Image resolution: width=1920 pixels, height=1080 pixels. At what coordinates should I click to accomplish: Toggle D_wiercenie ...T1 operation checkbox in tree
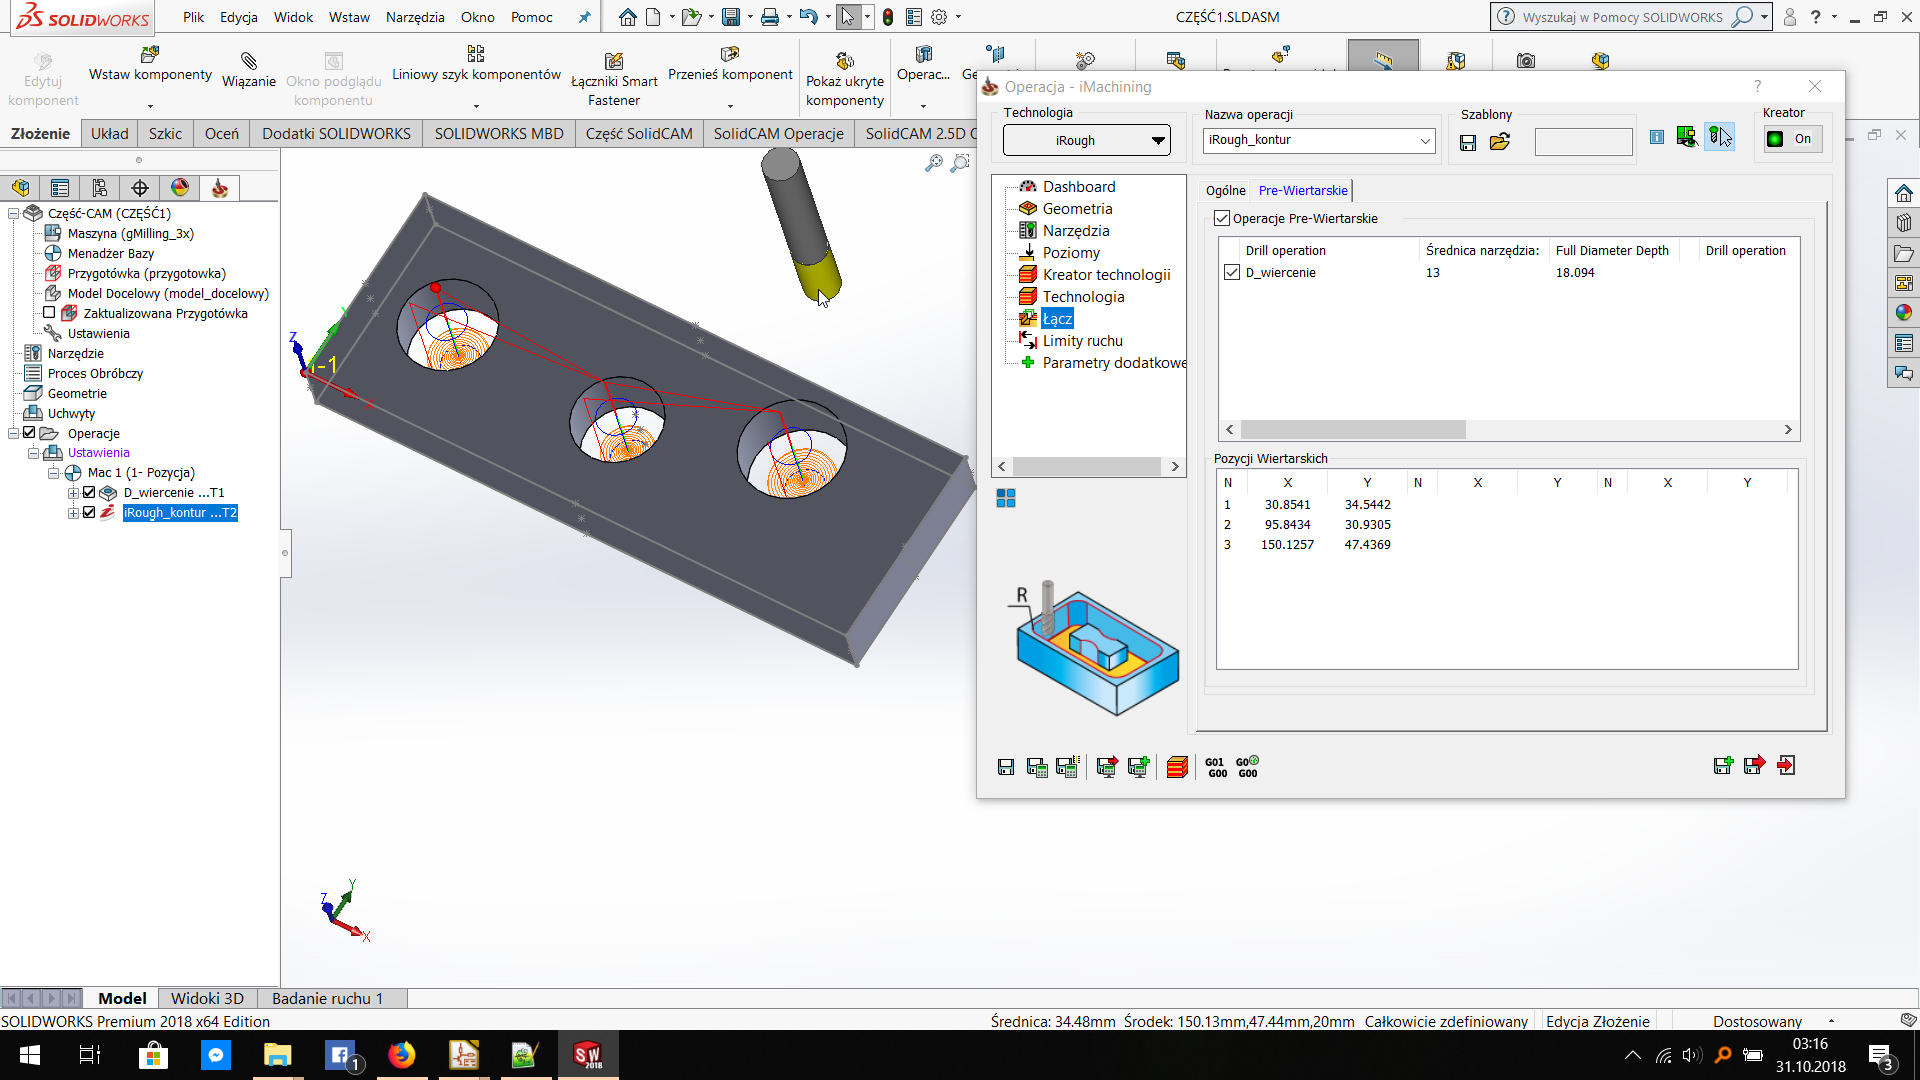click(89, 493)
